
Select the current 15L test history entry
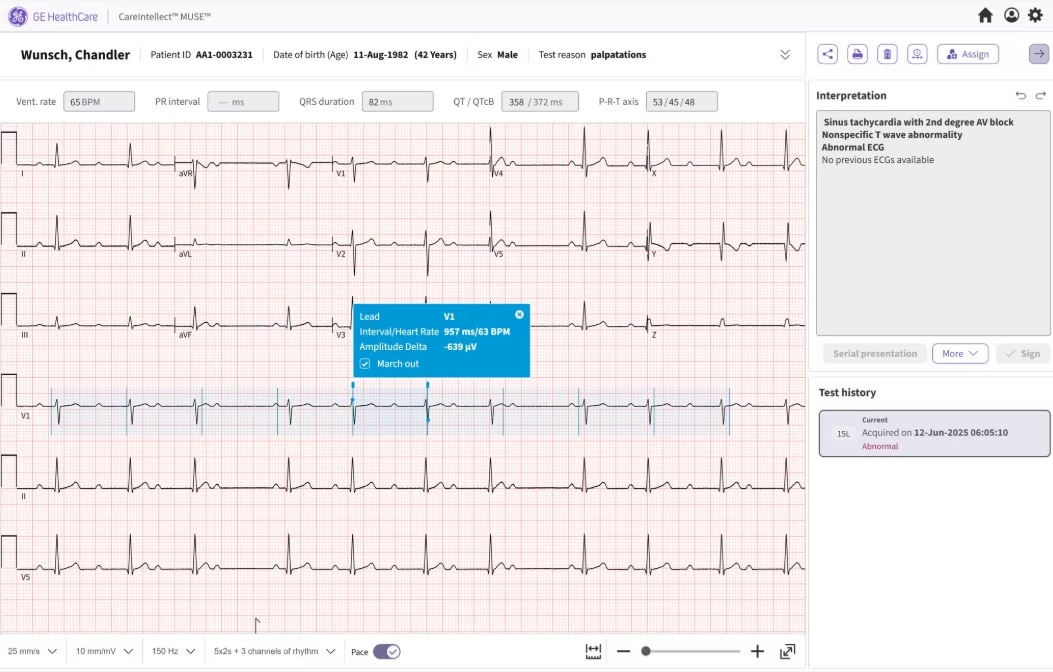[x=934, y=434]
